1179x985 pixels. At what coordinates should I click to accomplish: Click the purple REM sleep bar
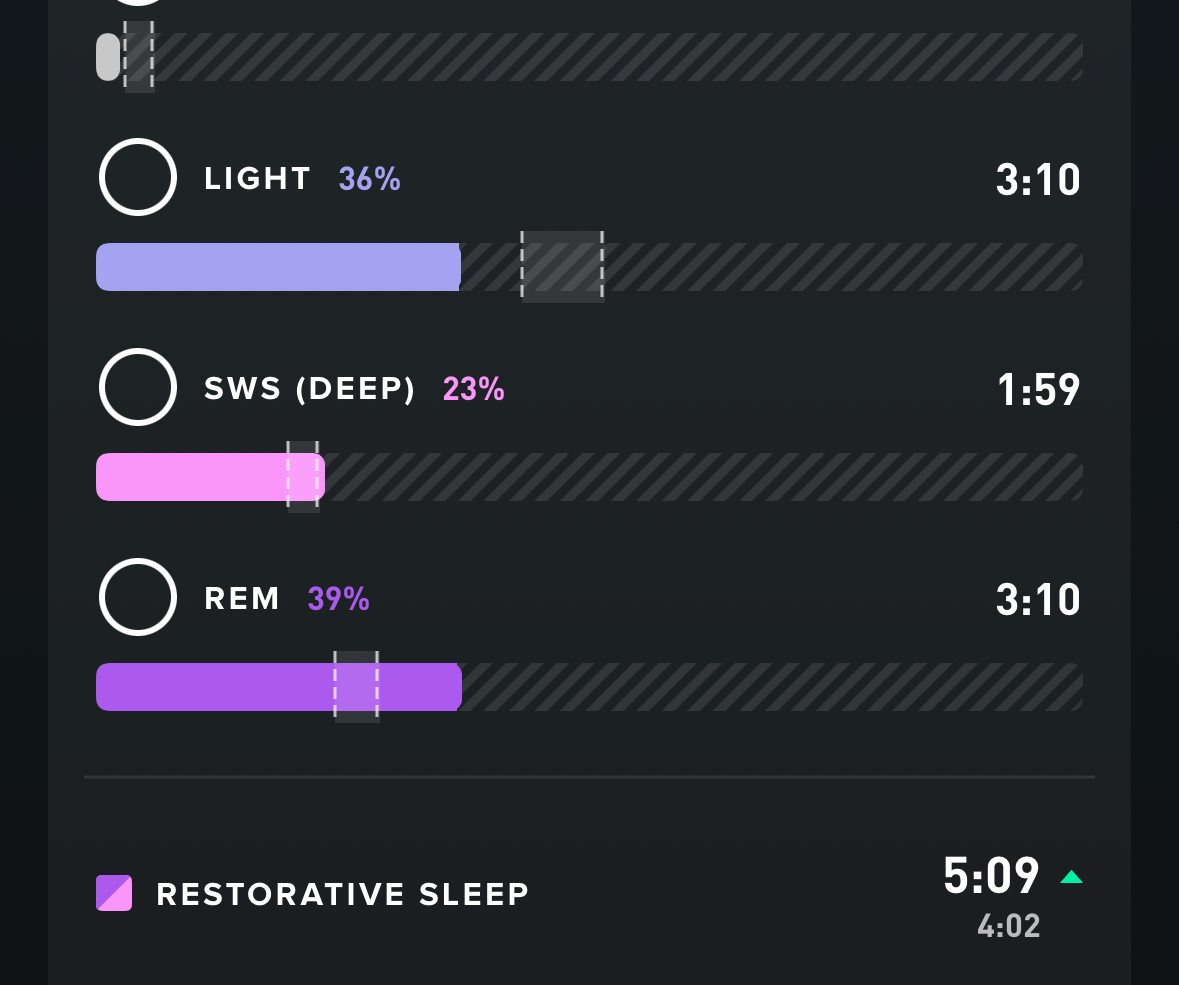coord(279,686)
